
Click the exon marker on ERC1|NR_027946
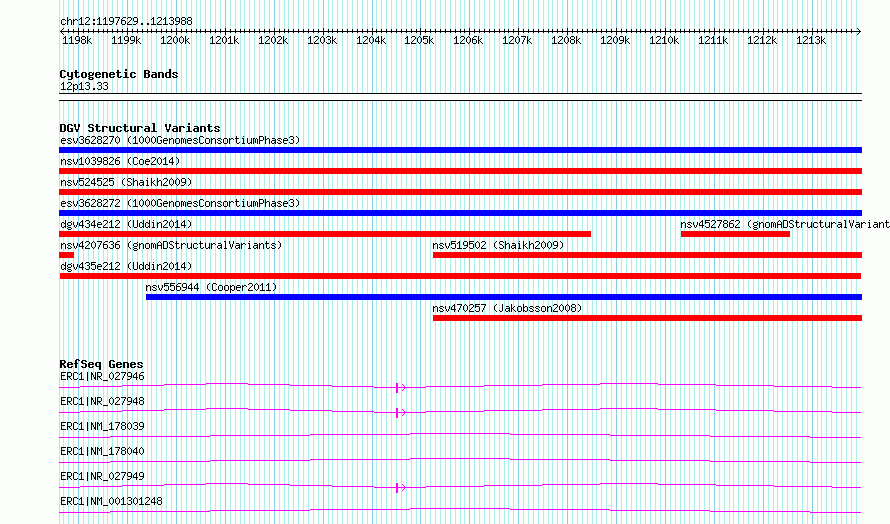(x=397, y=388)
